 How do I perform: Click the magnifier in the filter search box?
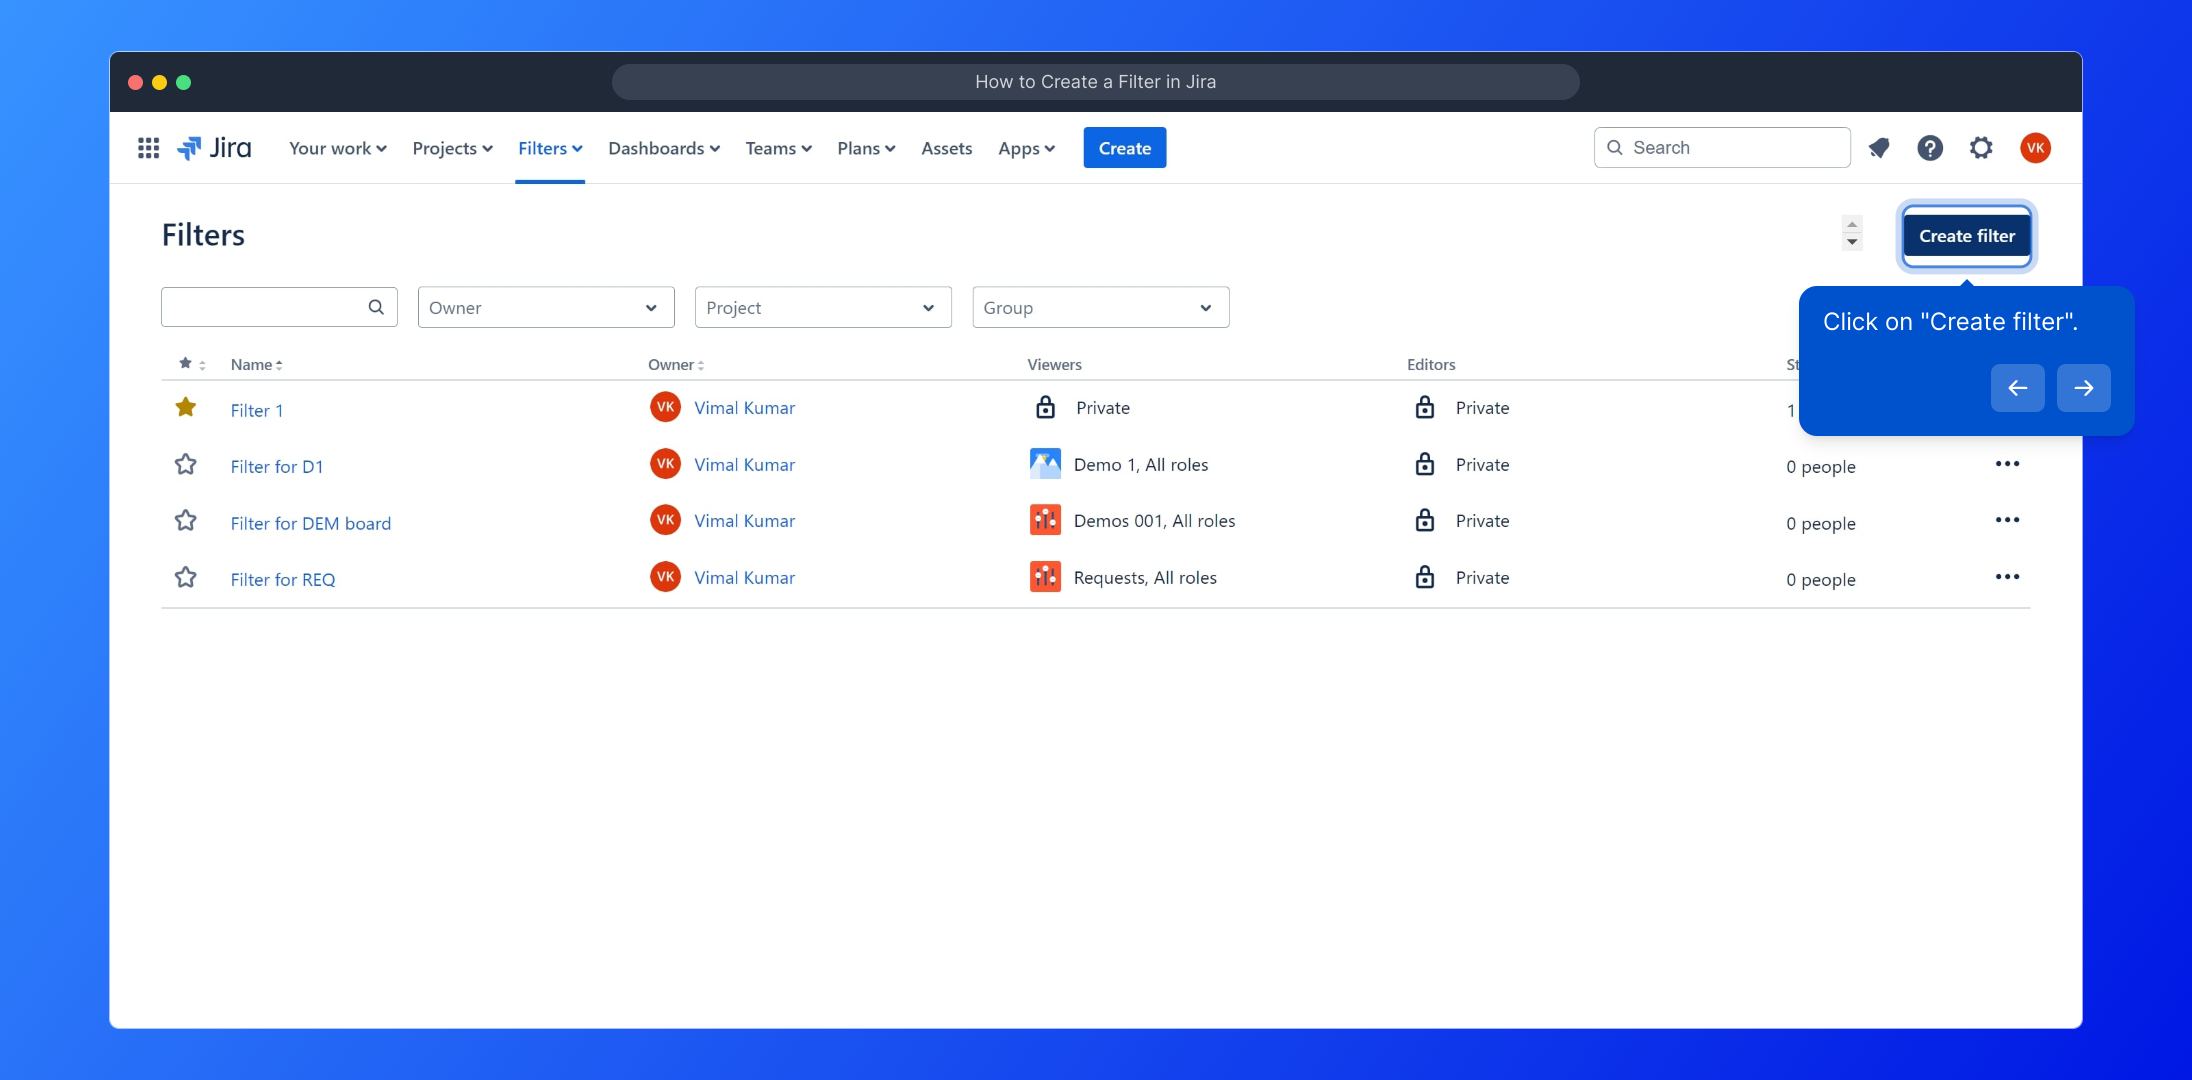[x=376, y=307]
